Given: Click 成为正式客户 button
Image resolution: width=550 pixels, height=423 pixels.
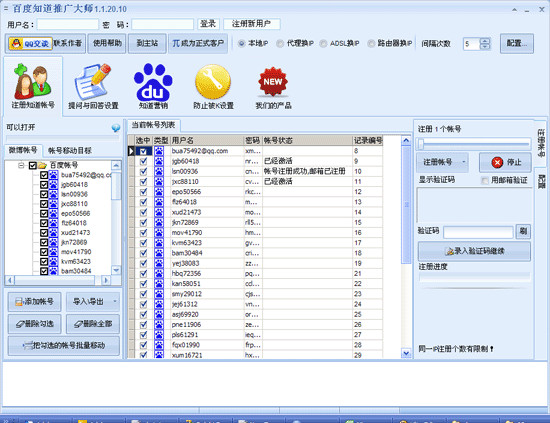Looking at the screenshot, I should [198, 43].
